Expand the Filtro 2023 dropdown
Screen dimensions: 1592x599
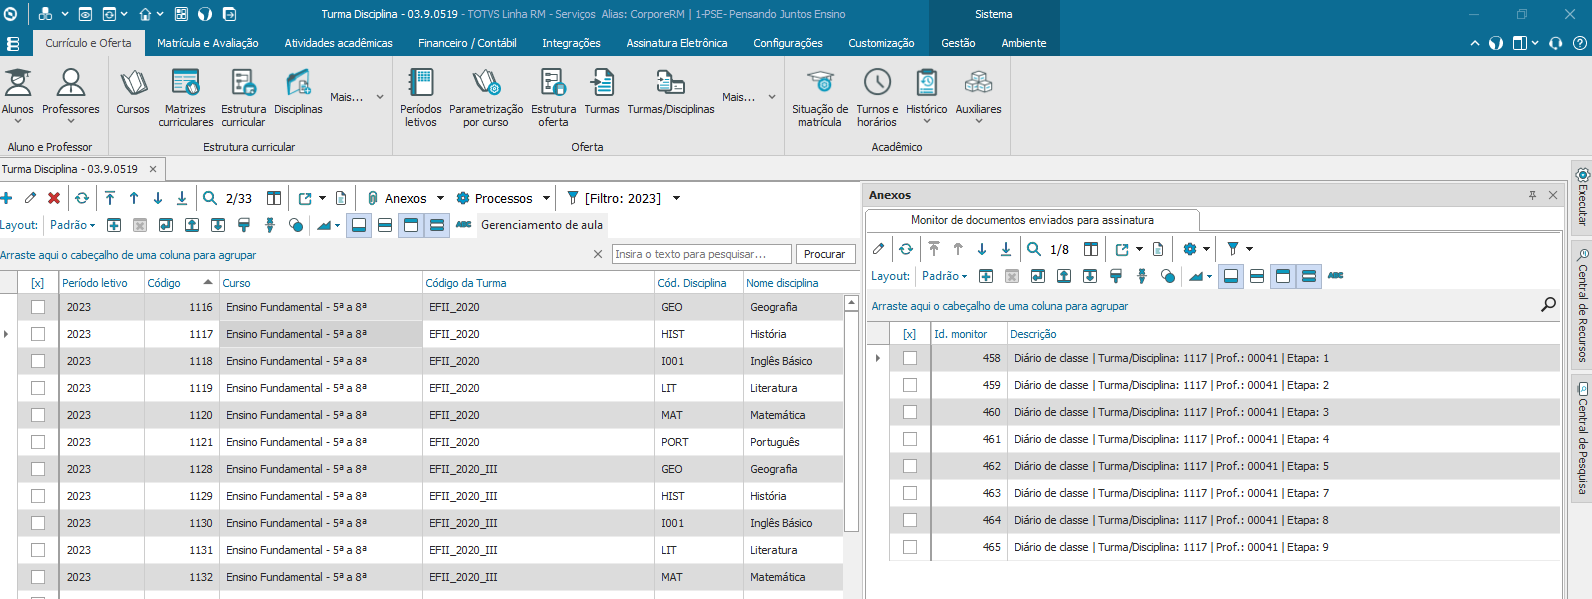click(676, 198)
